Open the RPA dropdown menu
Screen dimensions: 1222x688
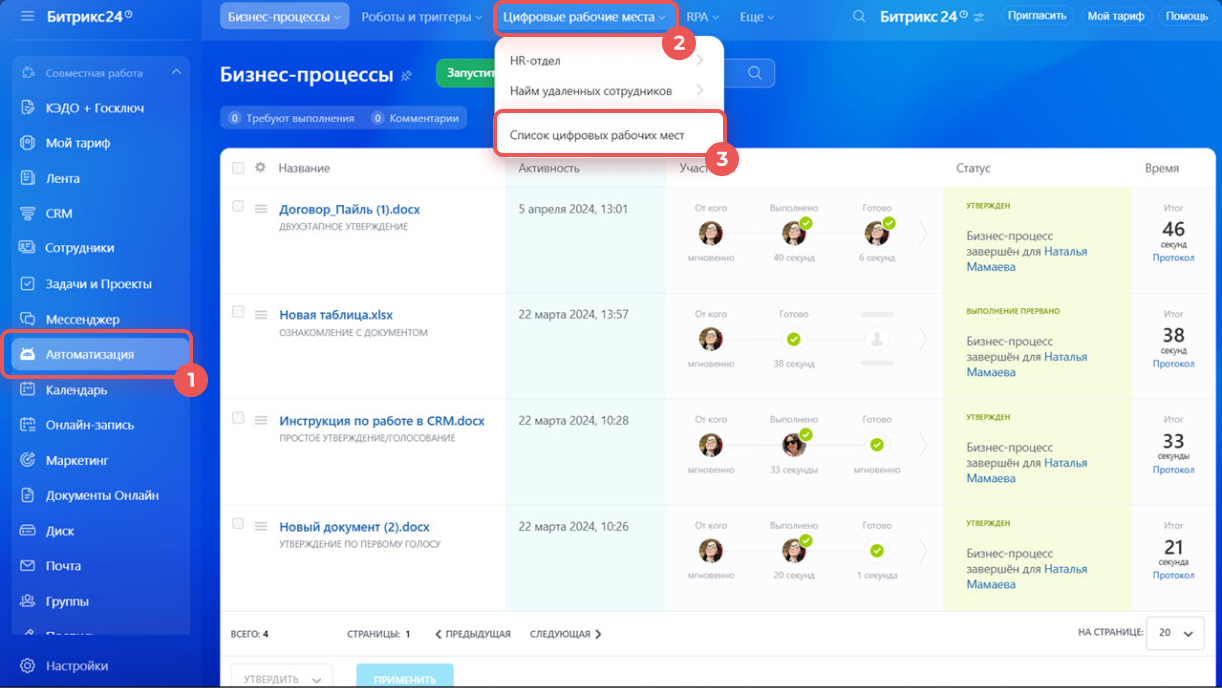pyautogui.click(x=703, y=17)
